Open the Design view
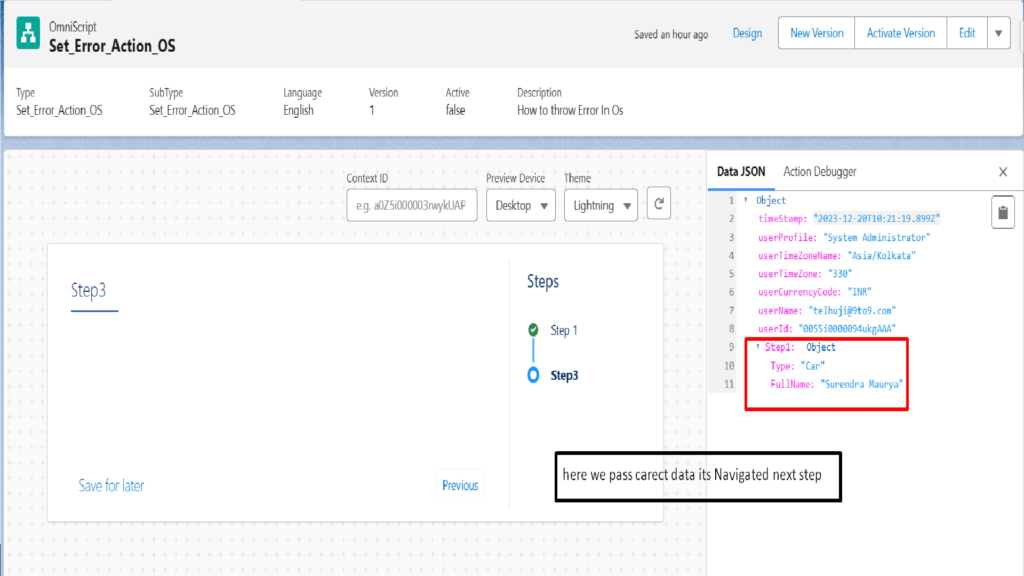Viewport: 1024px width, 576px height. coord(747,33)
